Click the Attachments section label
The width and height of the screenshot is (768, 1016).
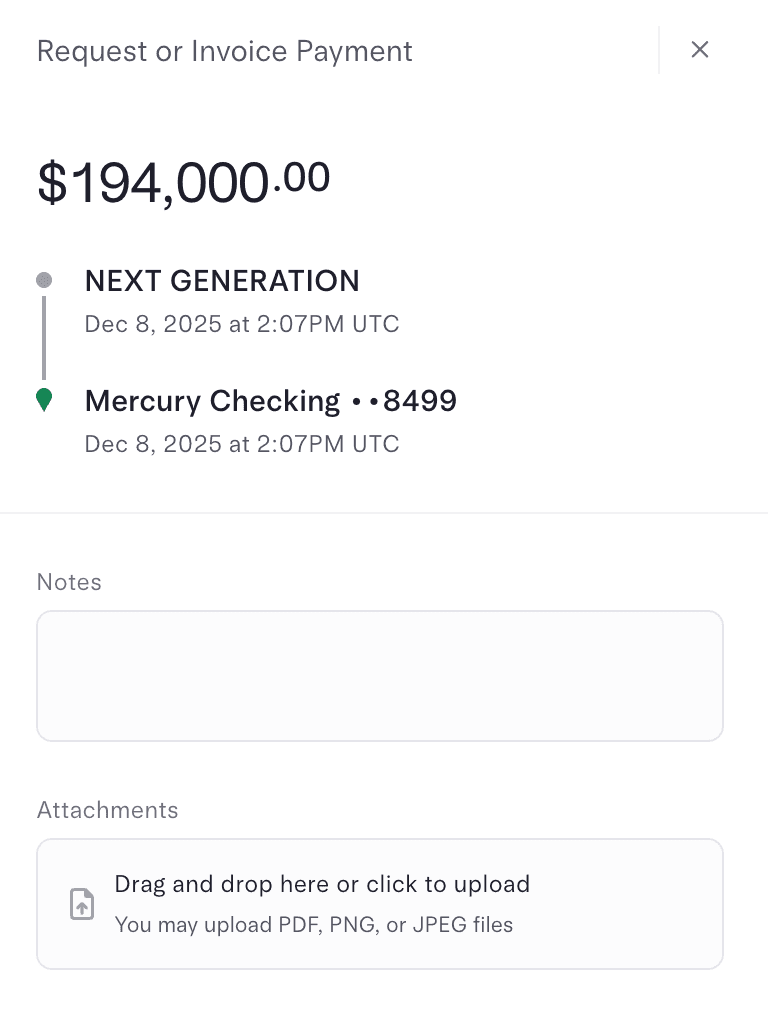[108, 810]
